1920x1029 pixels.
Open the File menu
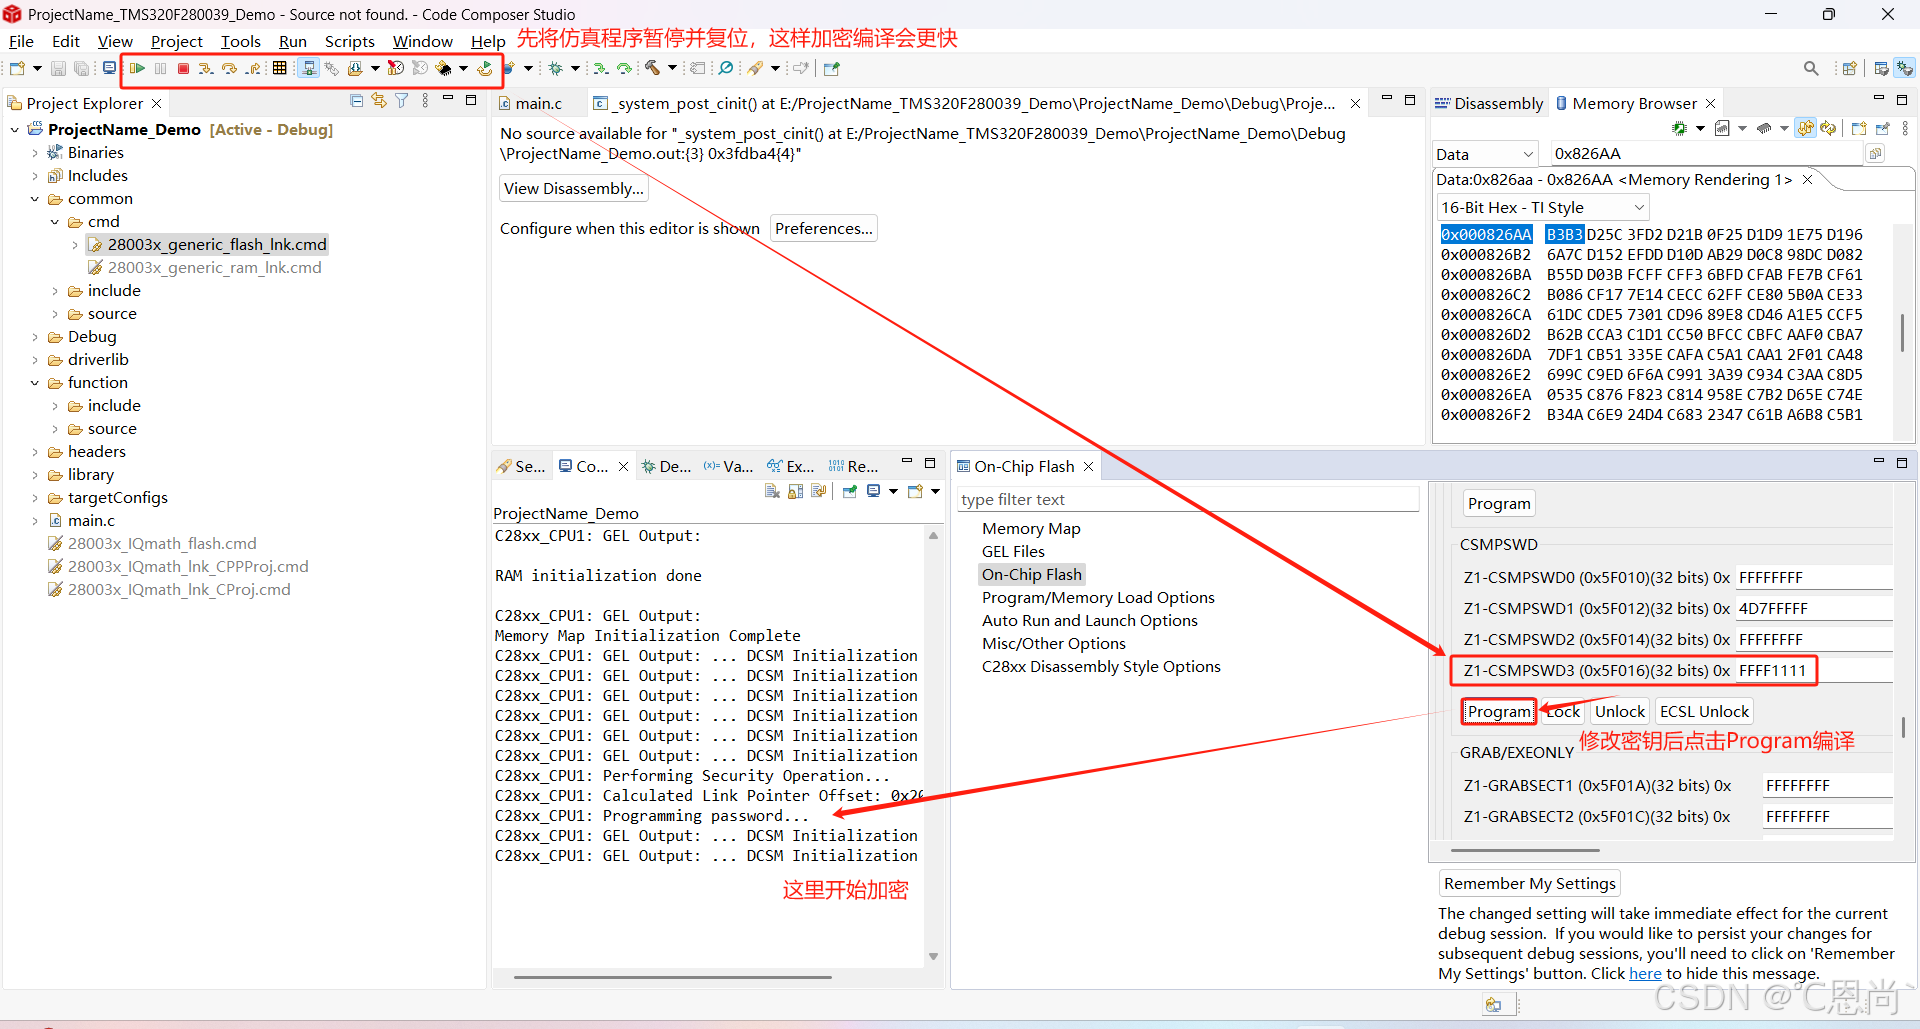pos(21,41)
